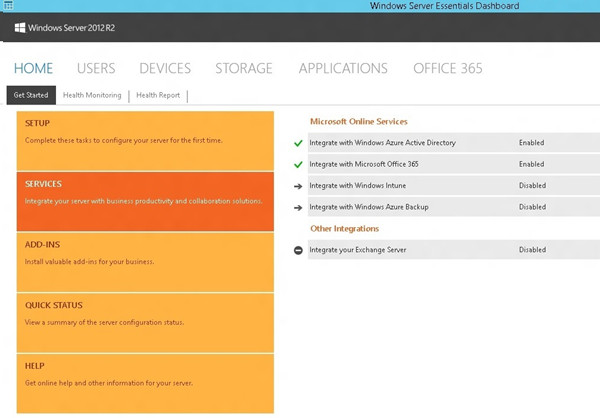Viewport: 600px width, 418px height.
Task: Switch to the USERS section
Action: tap(96, 69)
